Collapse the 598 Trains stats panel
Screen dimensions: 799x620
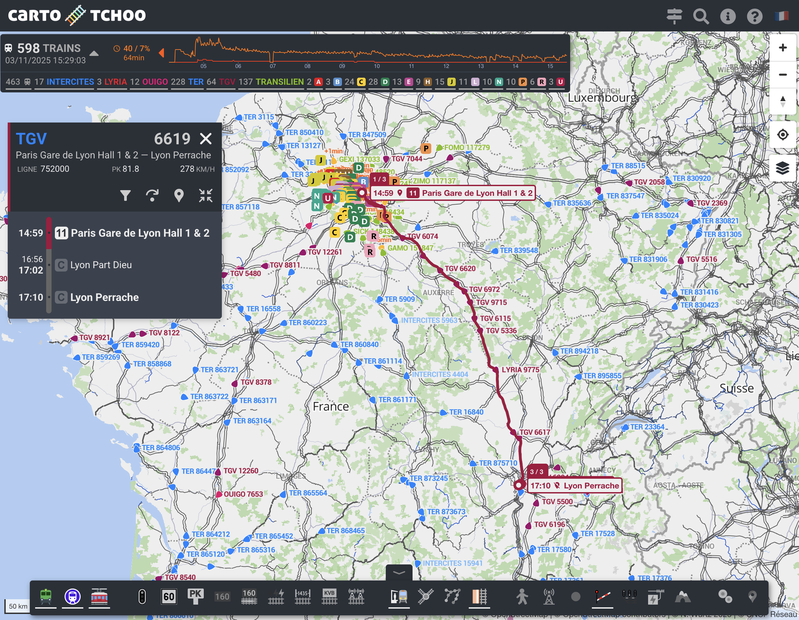coord(94,53)
